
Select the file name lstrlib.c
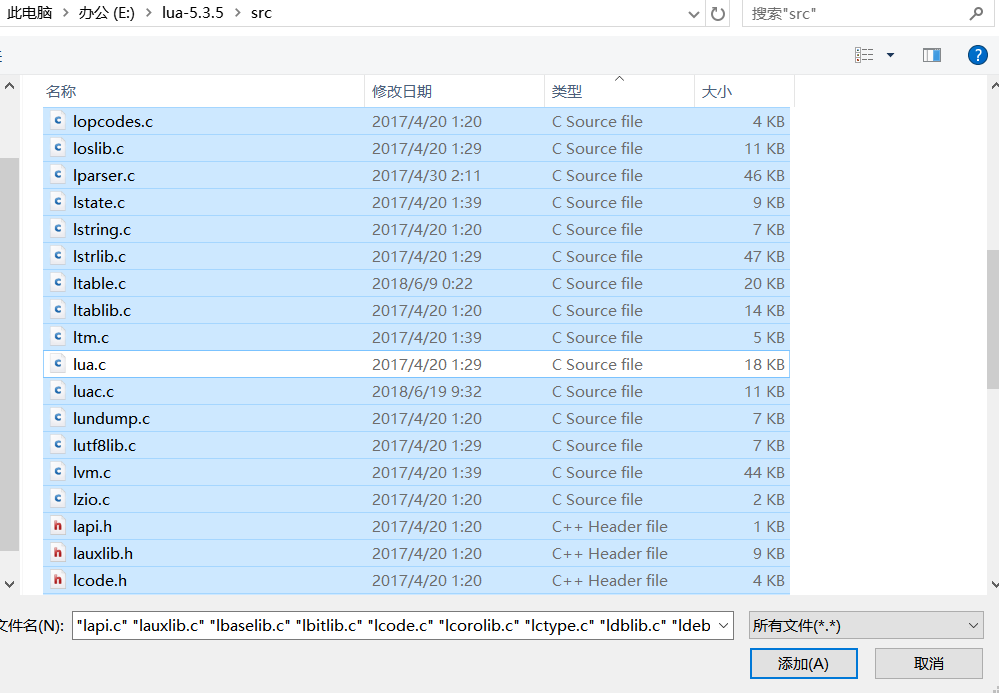pos(99,256)
